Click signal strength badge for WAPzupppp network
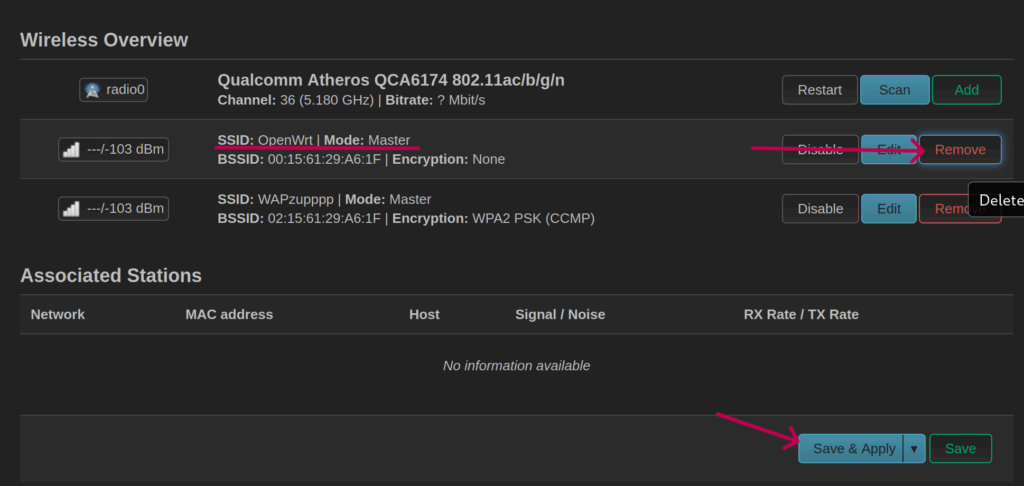This screenshot has height=486, width=1024. [x=113, y=208]
